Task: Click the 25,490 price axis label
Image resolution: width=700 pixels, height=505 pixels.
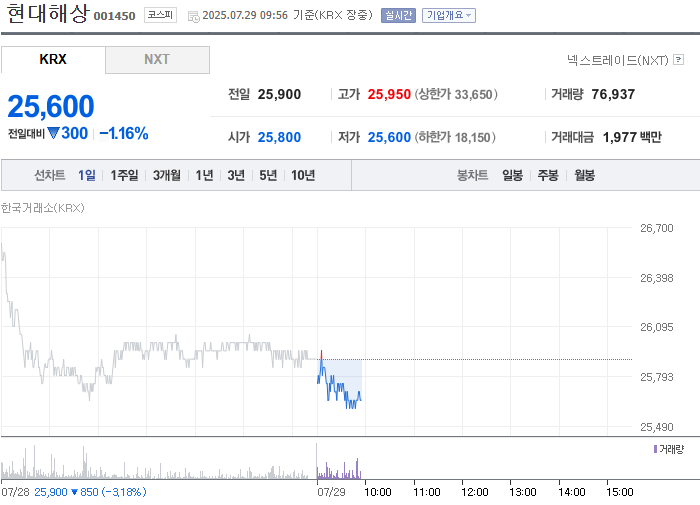Action: (x=657, y=427)
